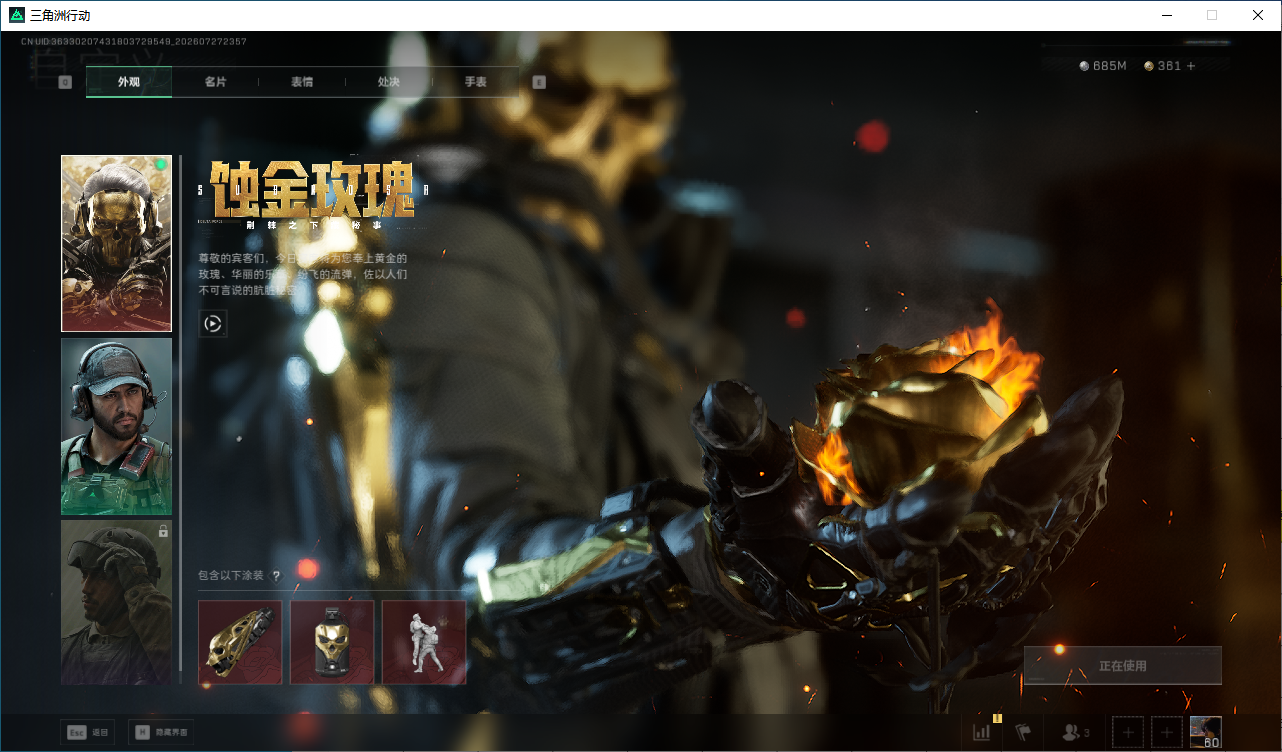Image resolution: width=1282 pixels, height=752 pixels.
Task: Close the 三角洲行动 window
Action: pos(1258,15)
